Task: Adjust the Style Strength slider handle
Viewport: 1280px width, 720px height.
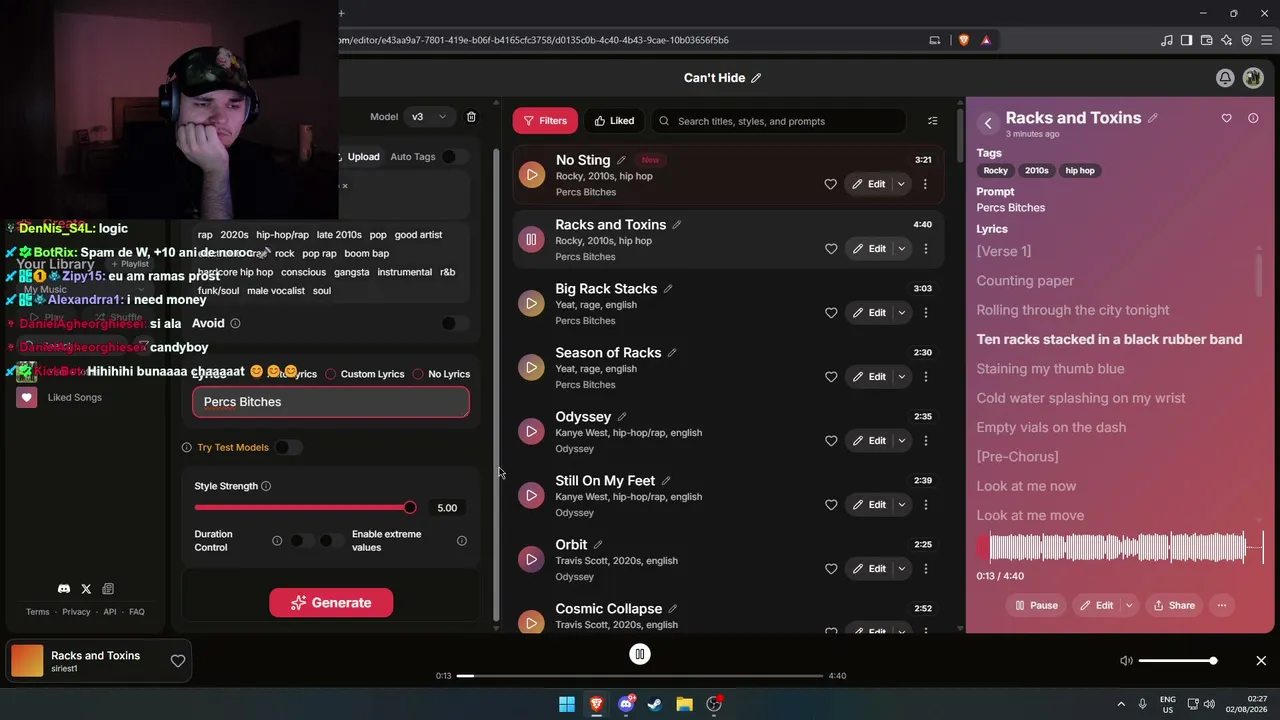Action: pyautogui.click(x=410, y=508)
